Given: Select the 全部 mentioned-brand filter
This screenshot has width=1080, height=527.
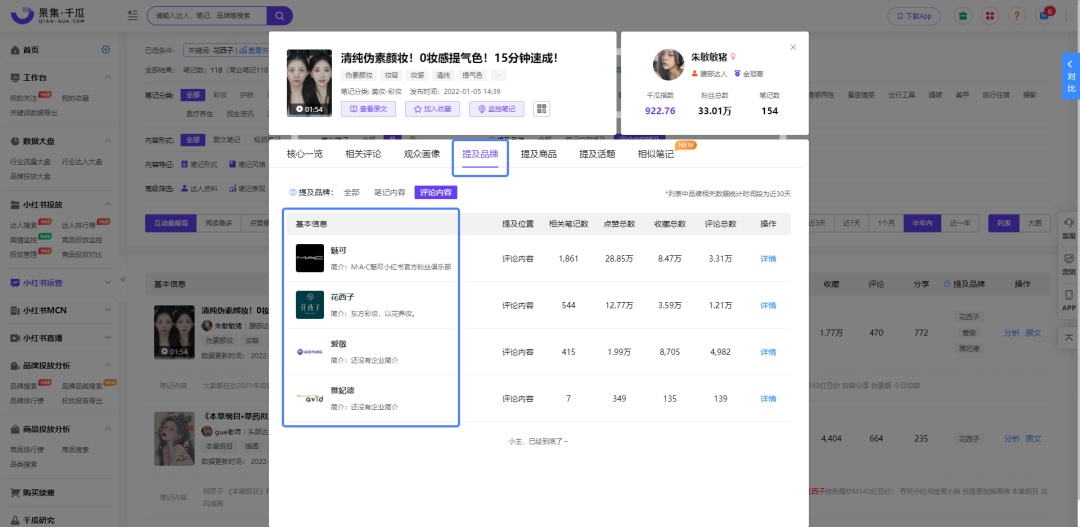Looking at the screenshot, I should point(351,193).
